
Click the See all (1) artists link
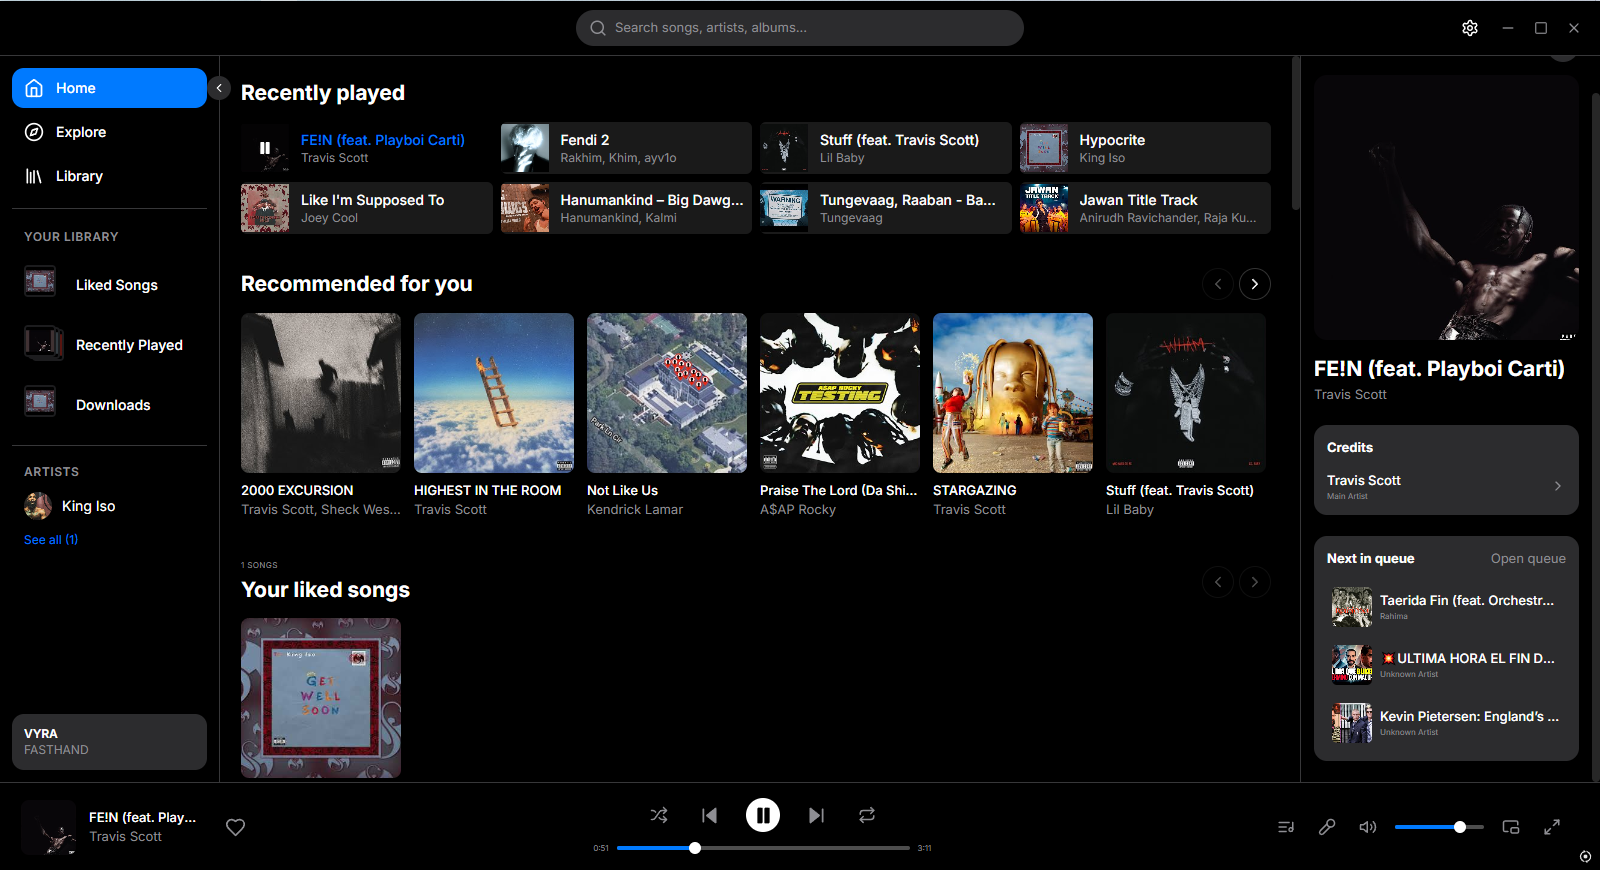(51, 539)
